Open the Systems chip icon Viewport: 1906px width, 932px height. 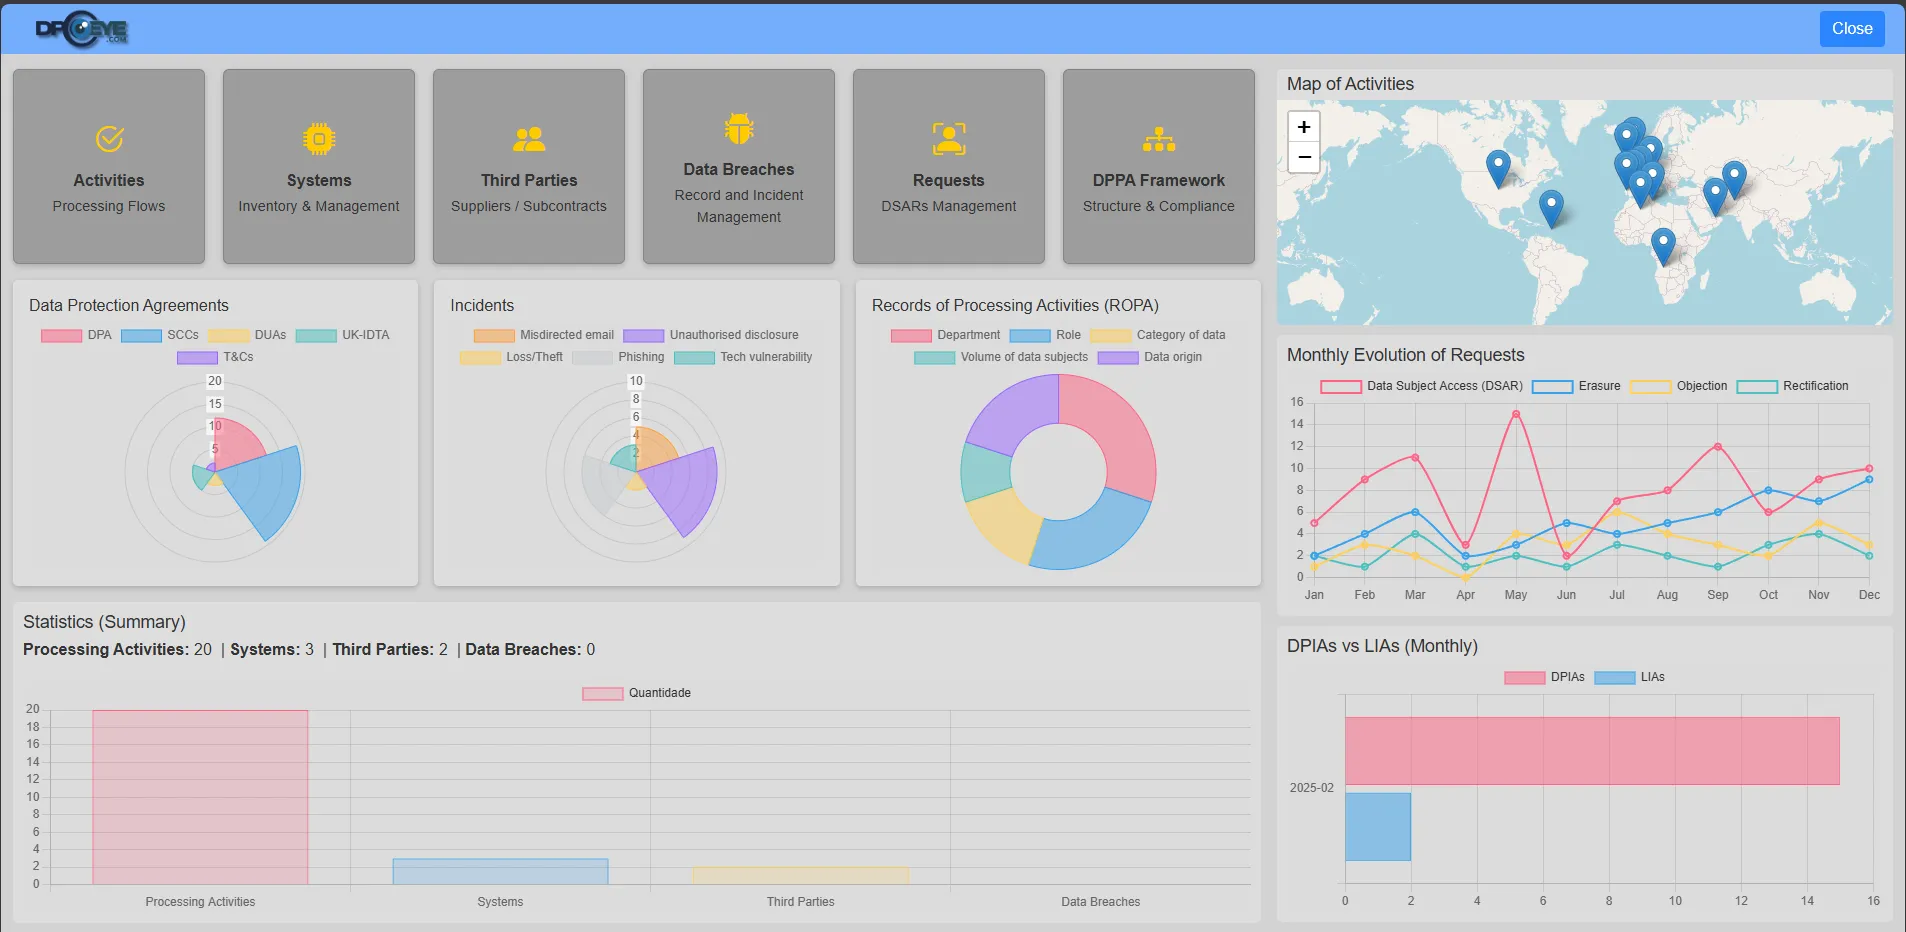(318, 139)
